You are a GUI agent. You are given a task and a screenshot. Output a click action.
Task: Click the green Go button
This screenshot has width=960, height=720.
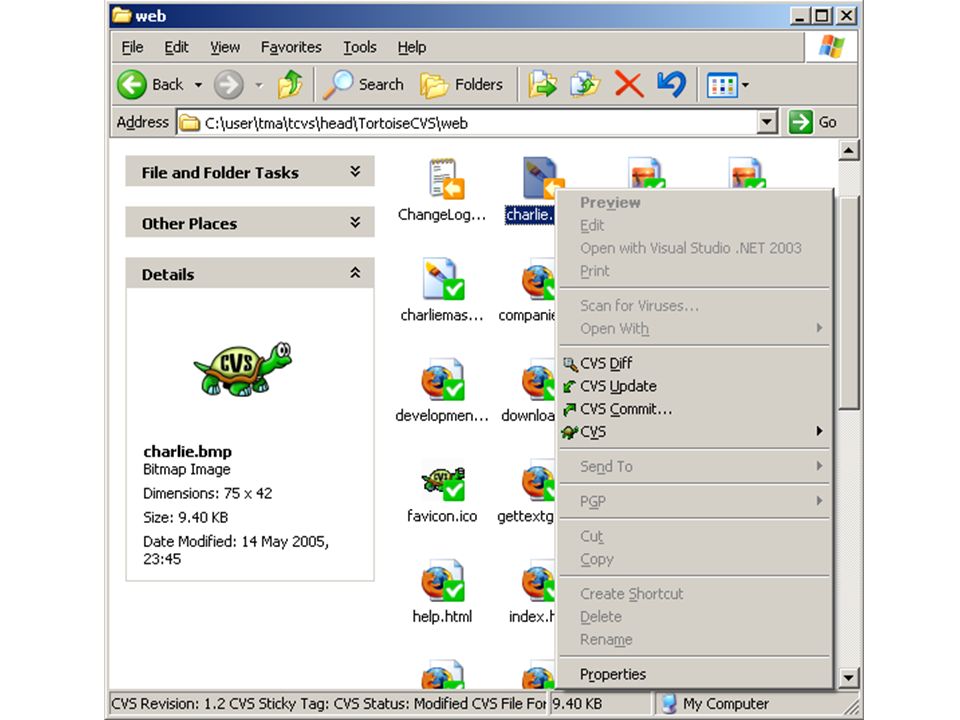(813, 122)
